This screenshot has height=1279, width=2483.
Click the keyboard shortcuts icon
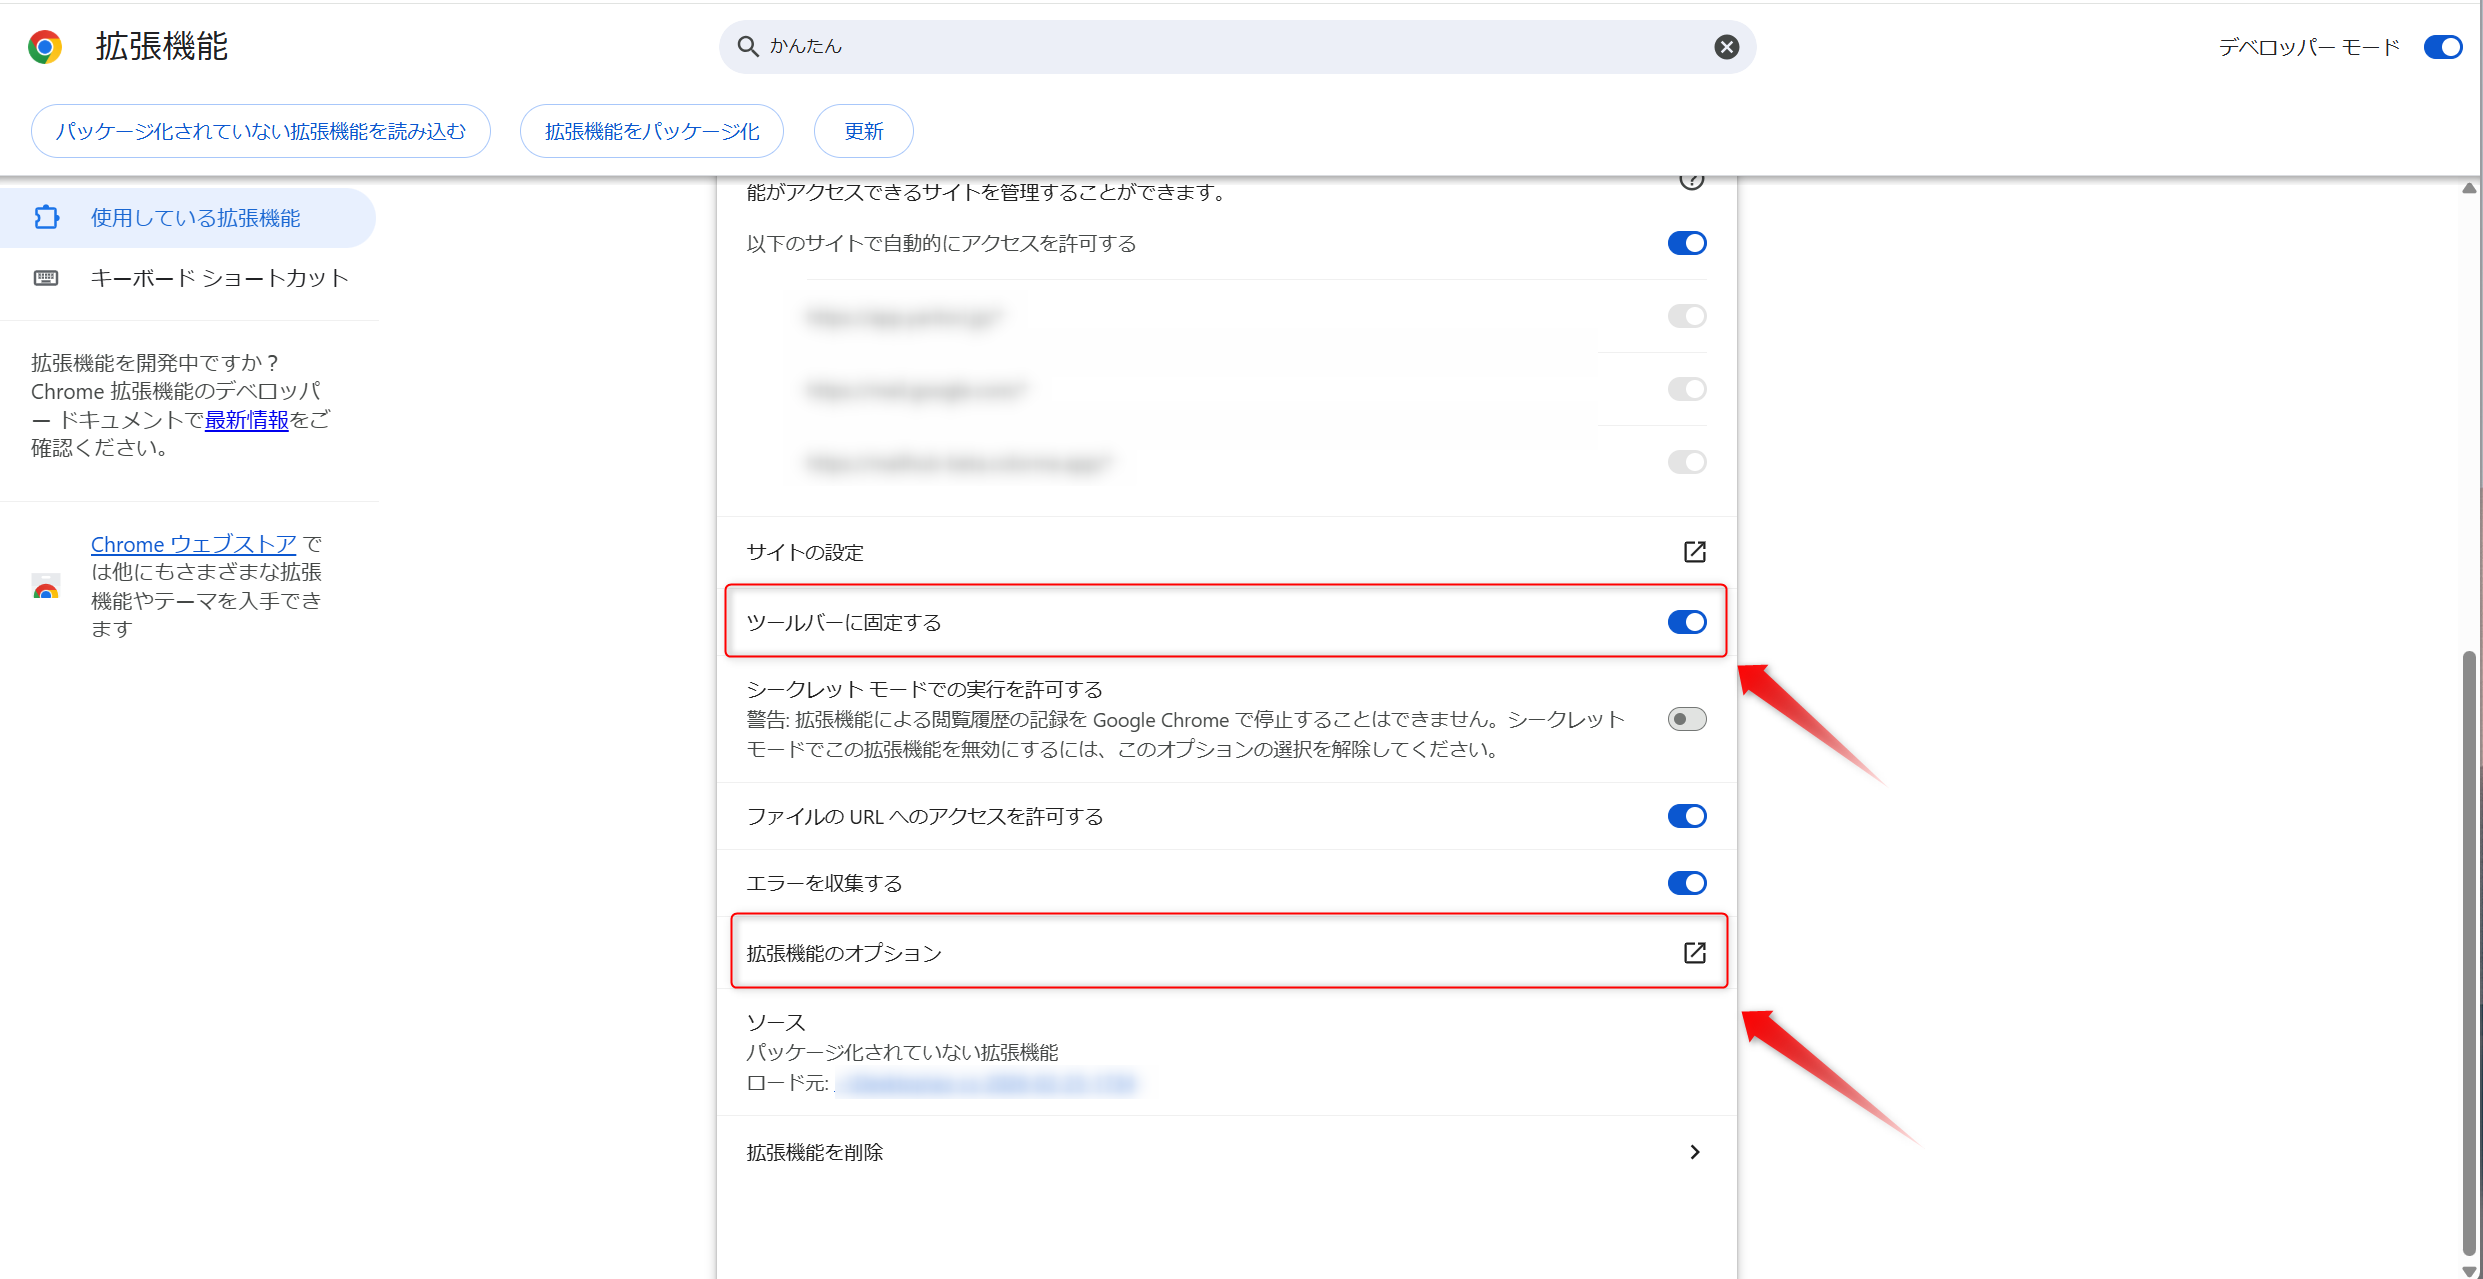click(46, 278)
